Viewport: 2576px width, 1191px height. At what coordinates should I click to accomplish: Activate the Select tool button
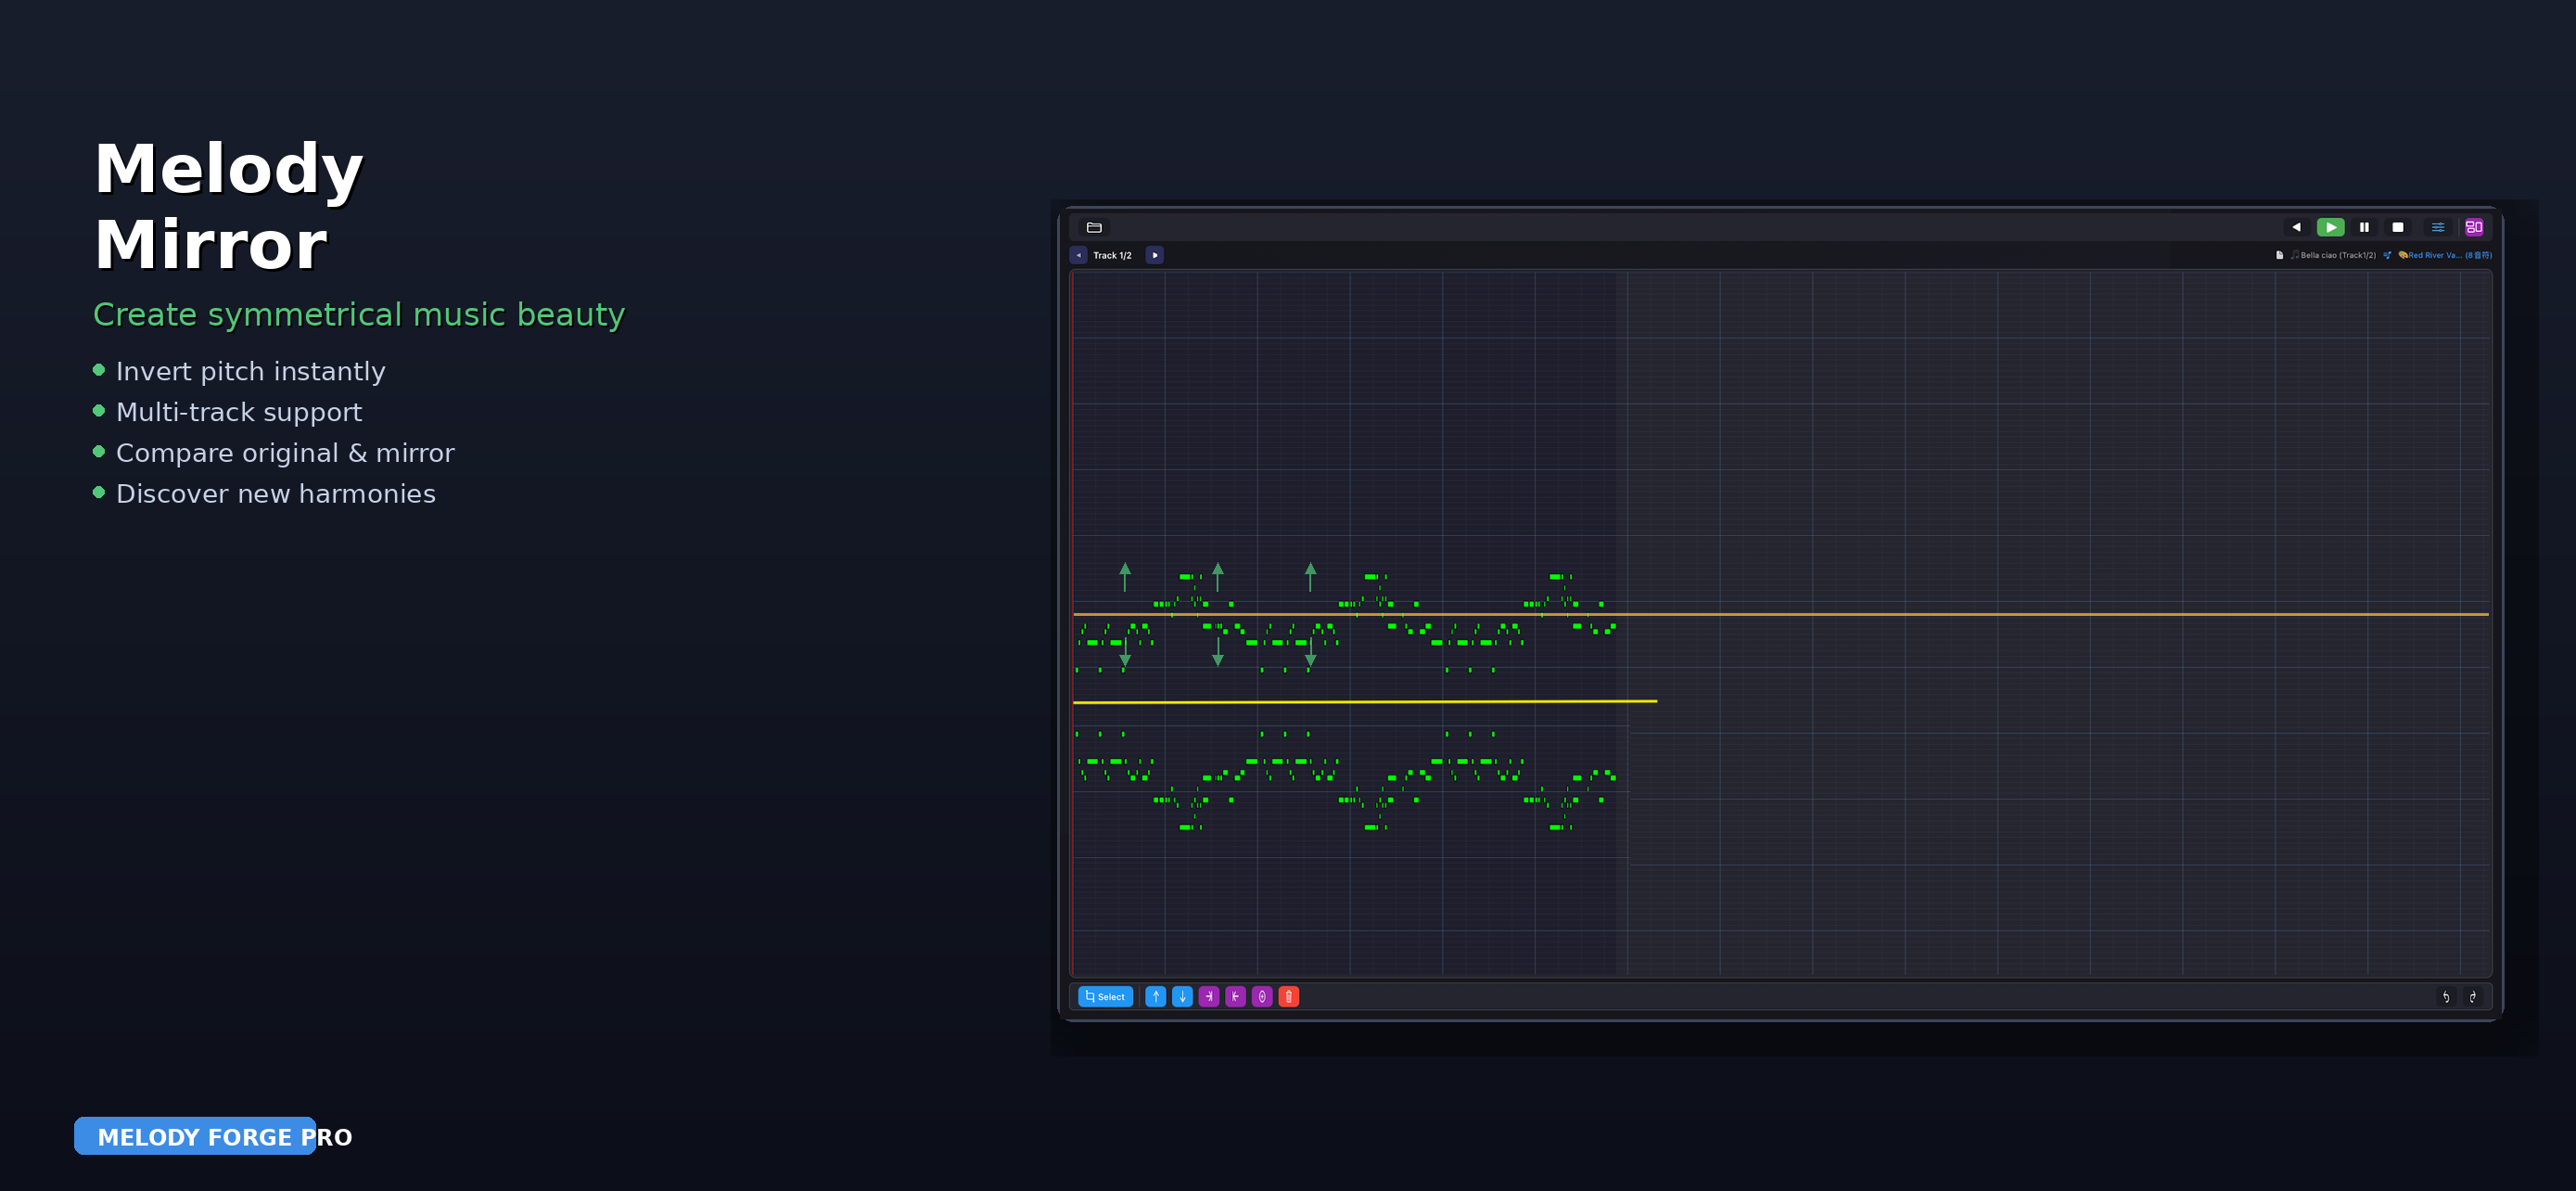1105,996
